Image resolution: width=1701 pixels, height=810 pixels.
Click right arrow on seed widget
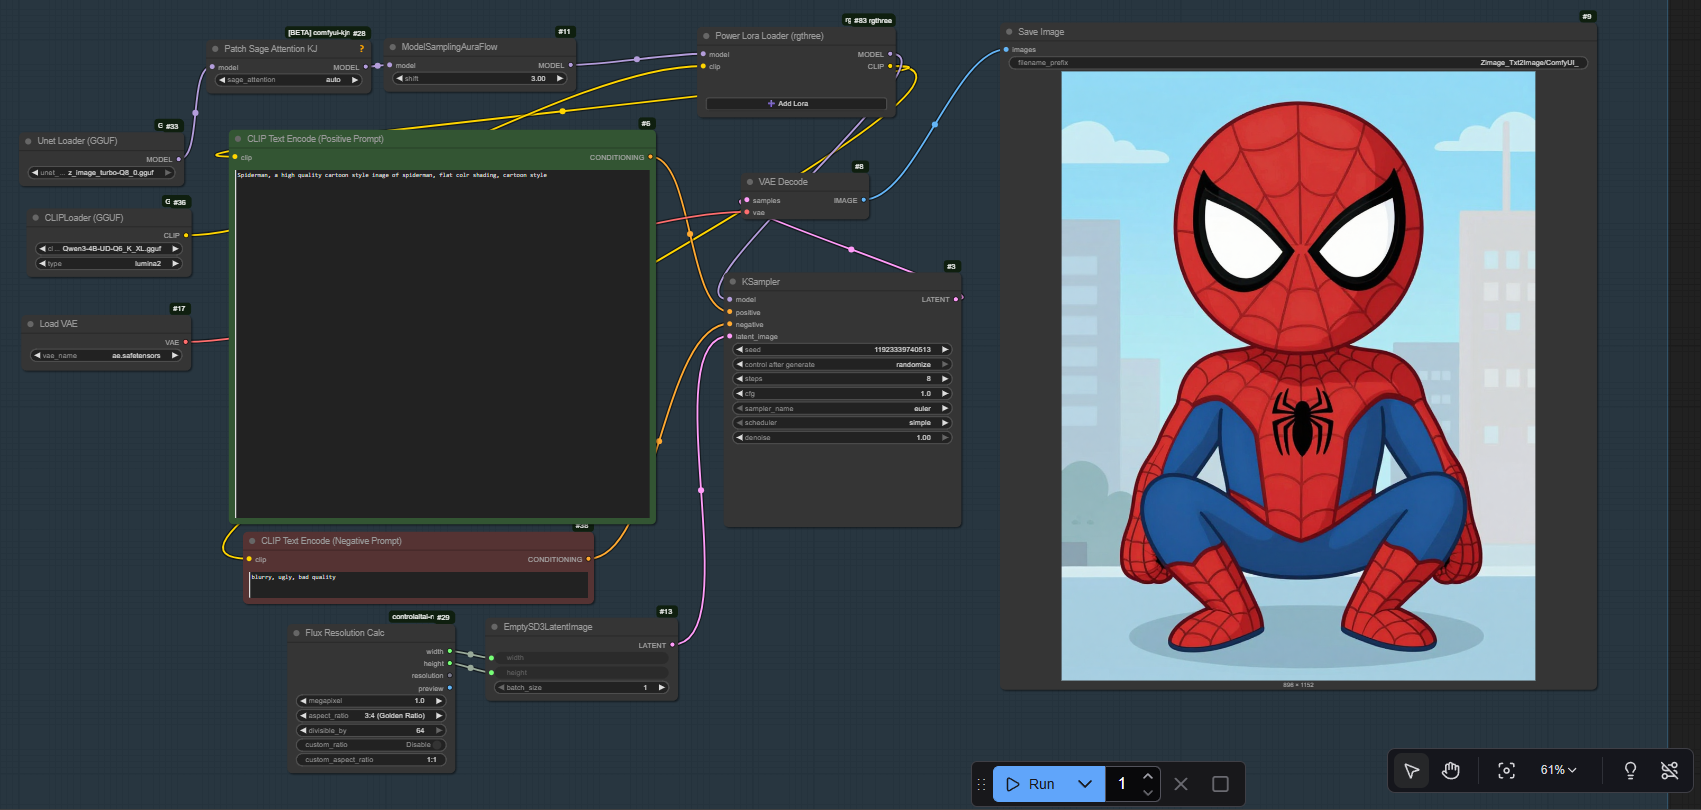pos(944,350)
